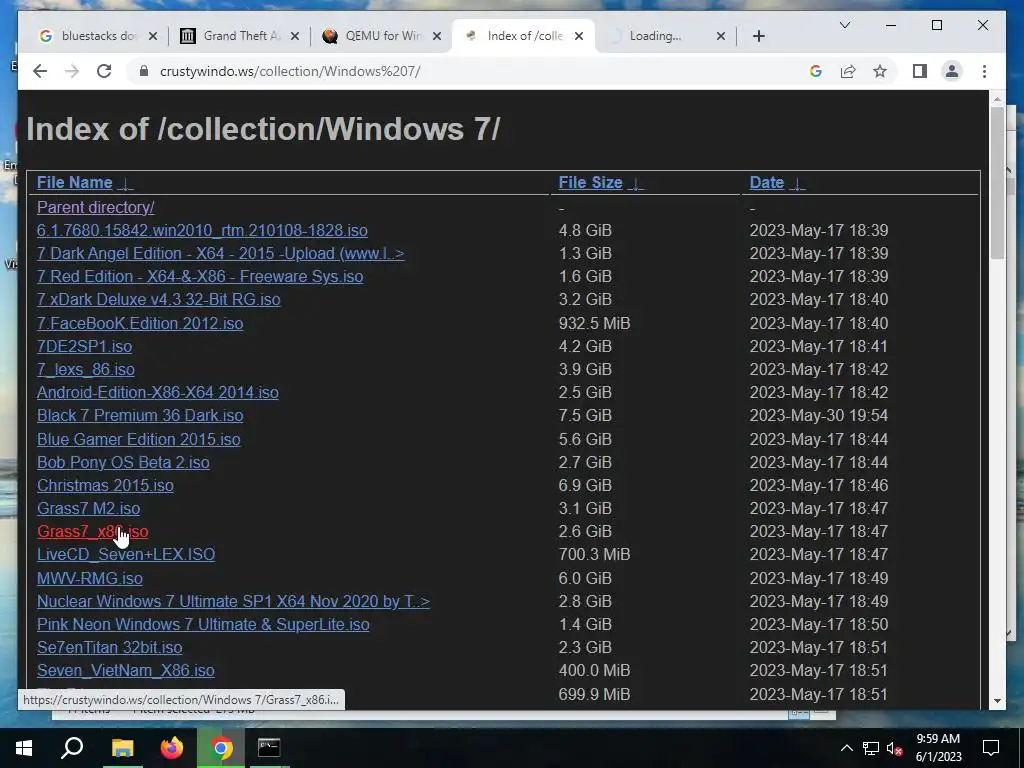
Task: Download 7 Red Edition Freeware Sys.iso
Action: (x=200, y=276)
